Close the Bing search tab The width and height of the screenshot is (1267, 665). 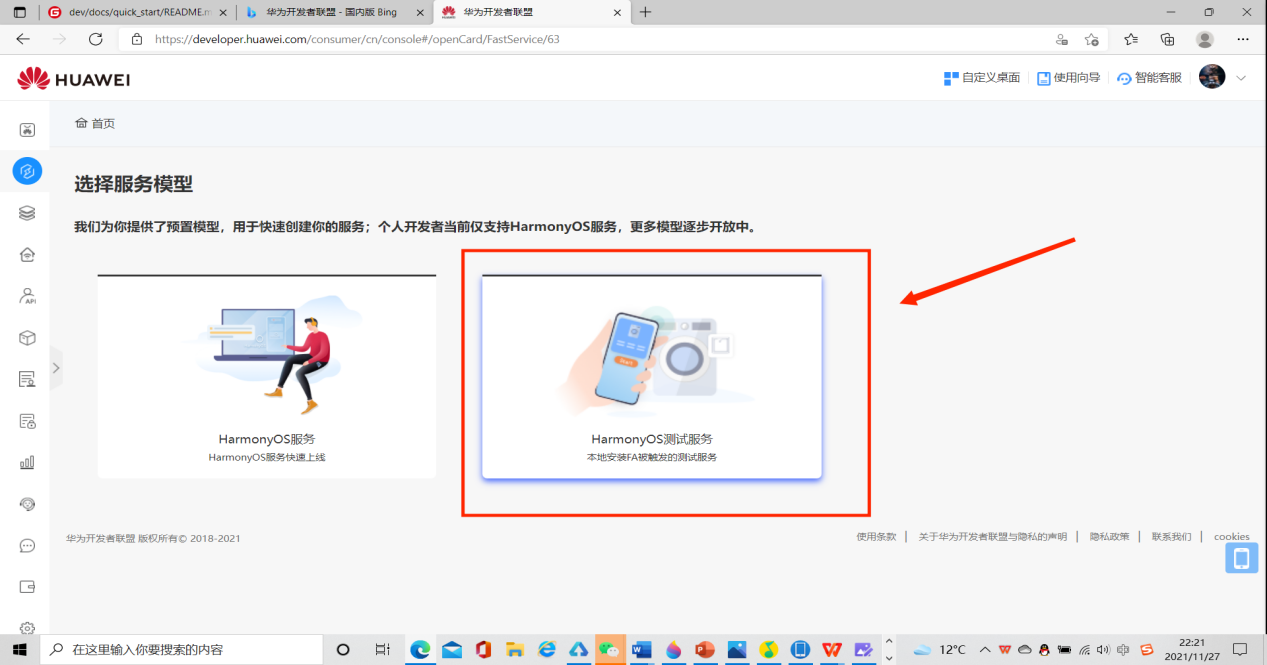click(420, 12)
